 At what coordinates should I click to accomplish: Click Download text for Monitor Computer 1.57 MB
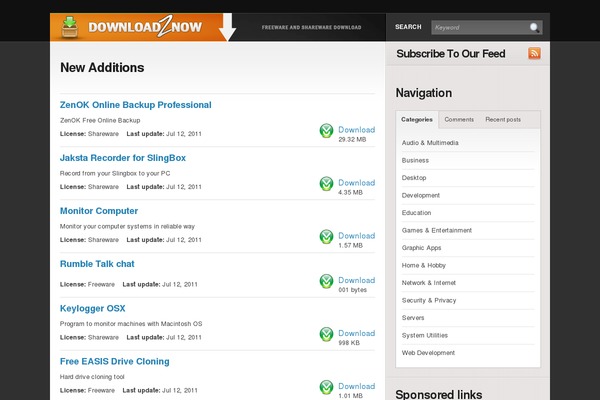(356, 236)
